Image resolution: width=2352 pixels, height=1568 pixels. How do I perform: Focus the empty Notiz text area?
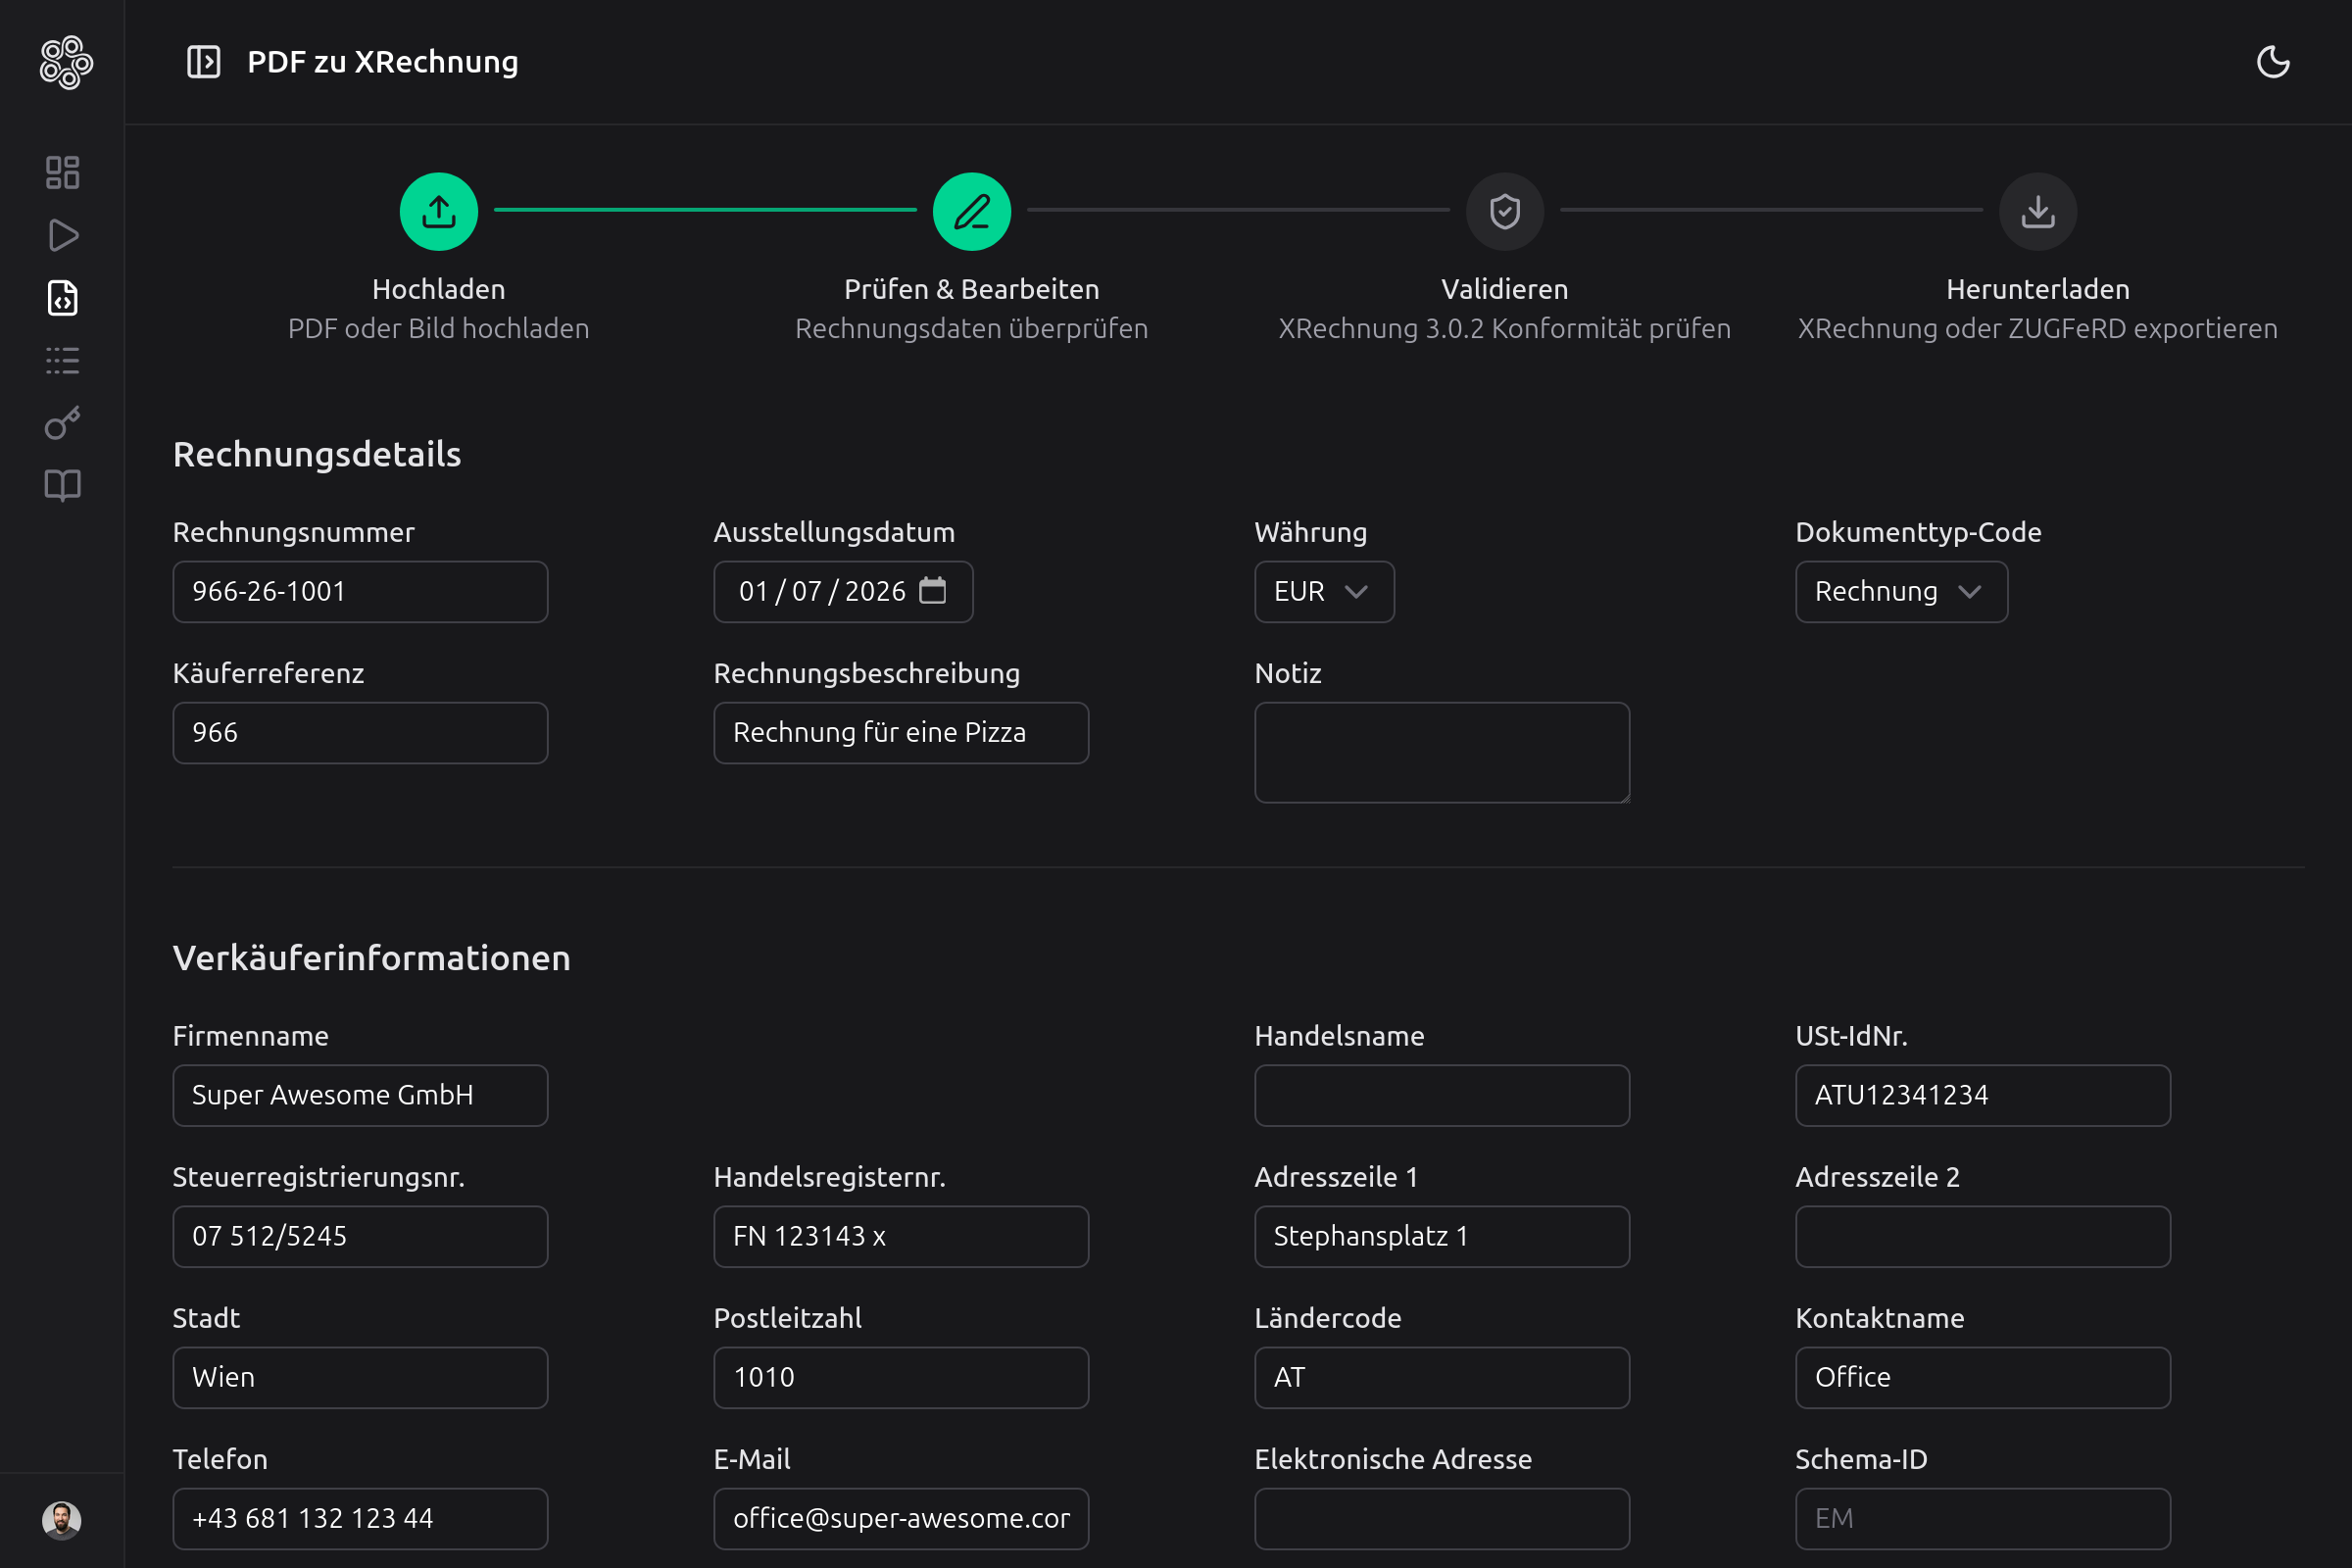pyautogui.click(x=1441, y=752)
